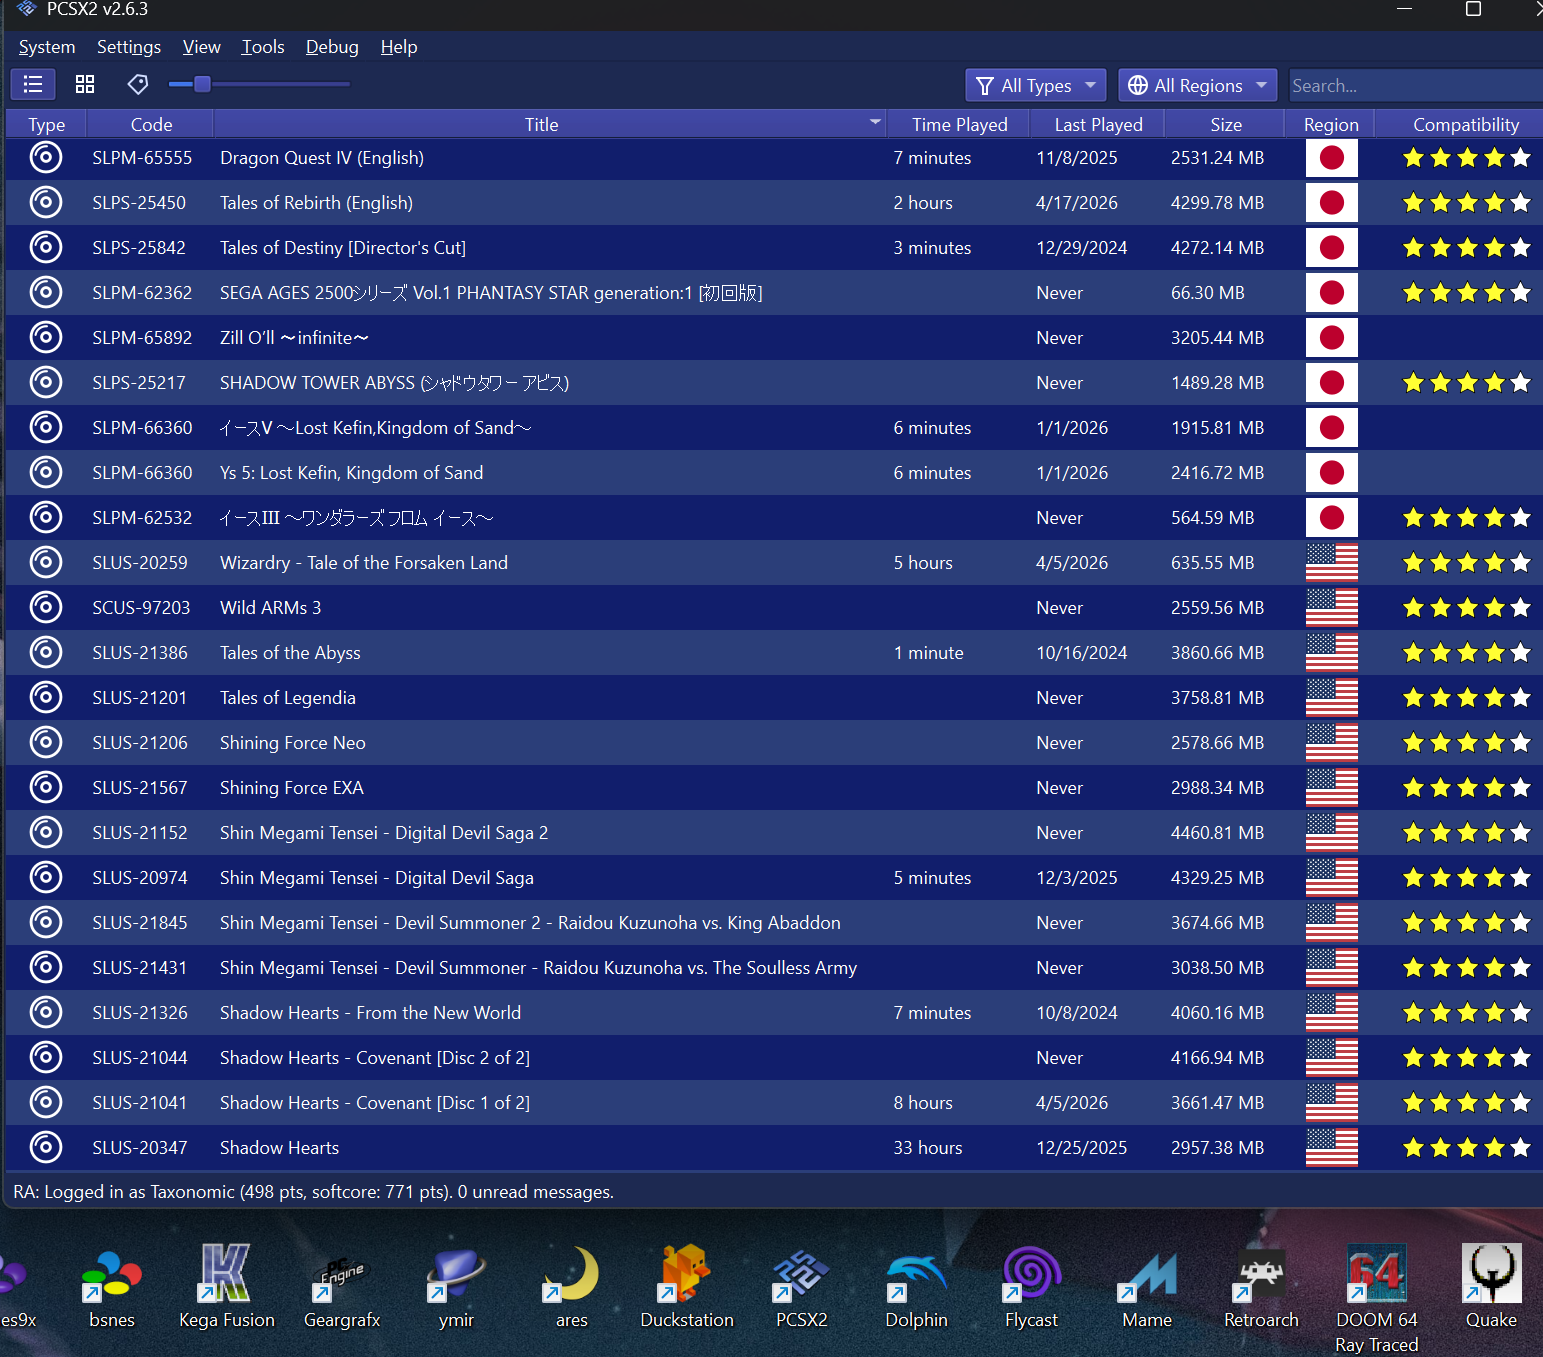Open the Debug menu

click(332, 47)
